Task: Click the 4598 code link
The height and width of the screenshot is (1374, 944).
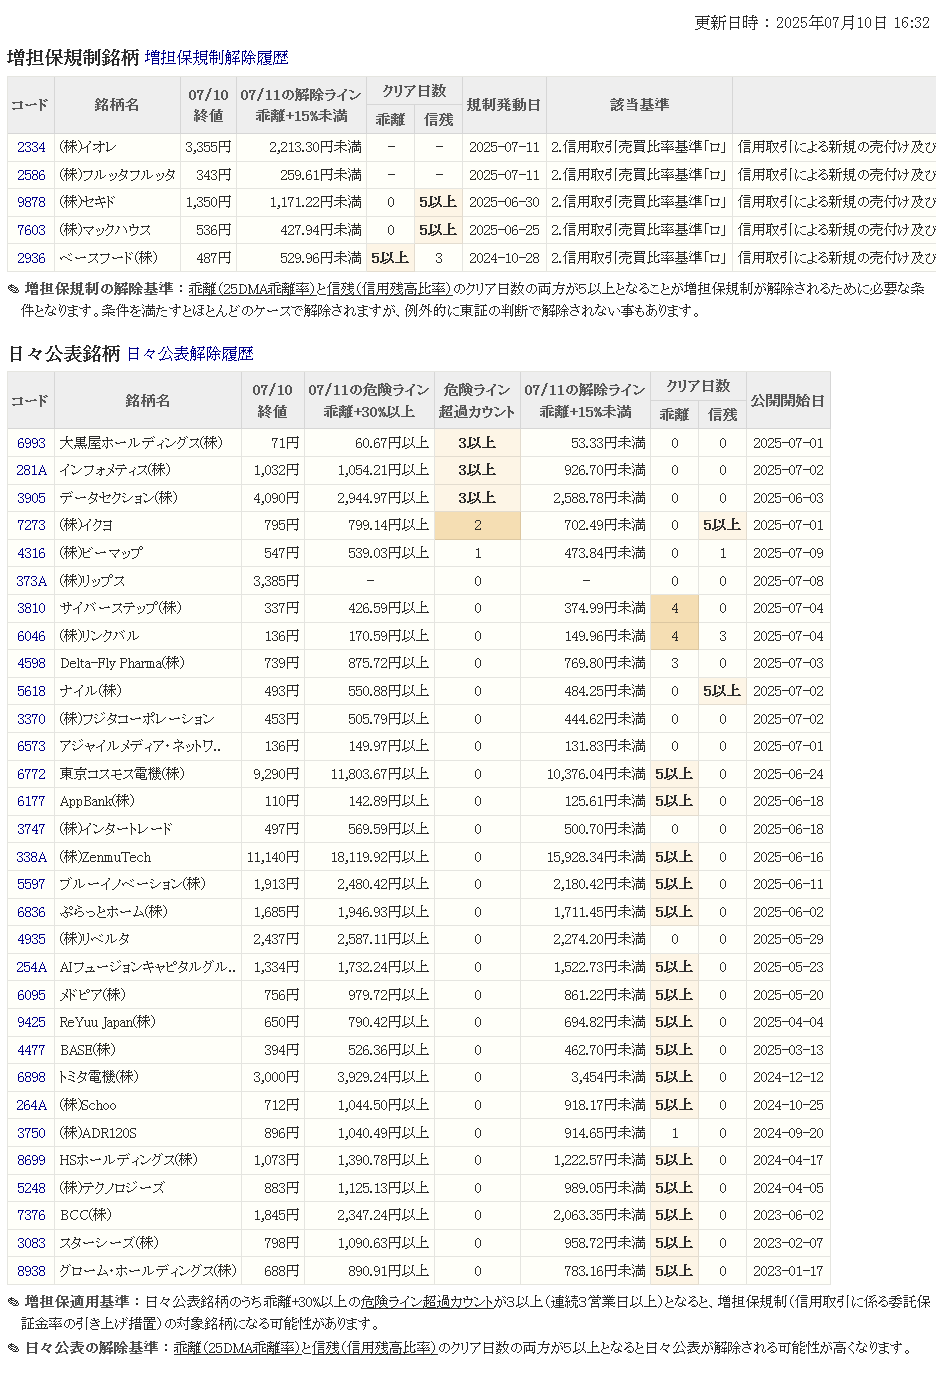Action: pyautogui.click(x=31, y=663)
